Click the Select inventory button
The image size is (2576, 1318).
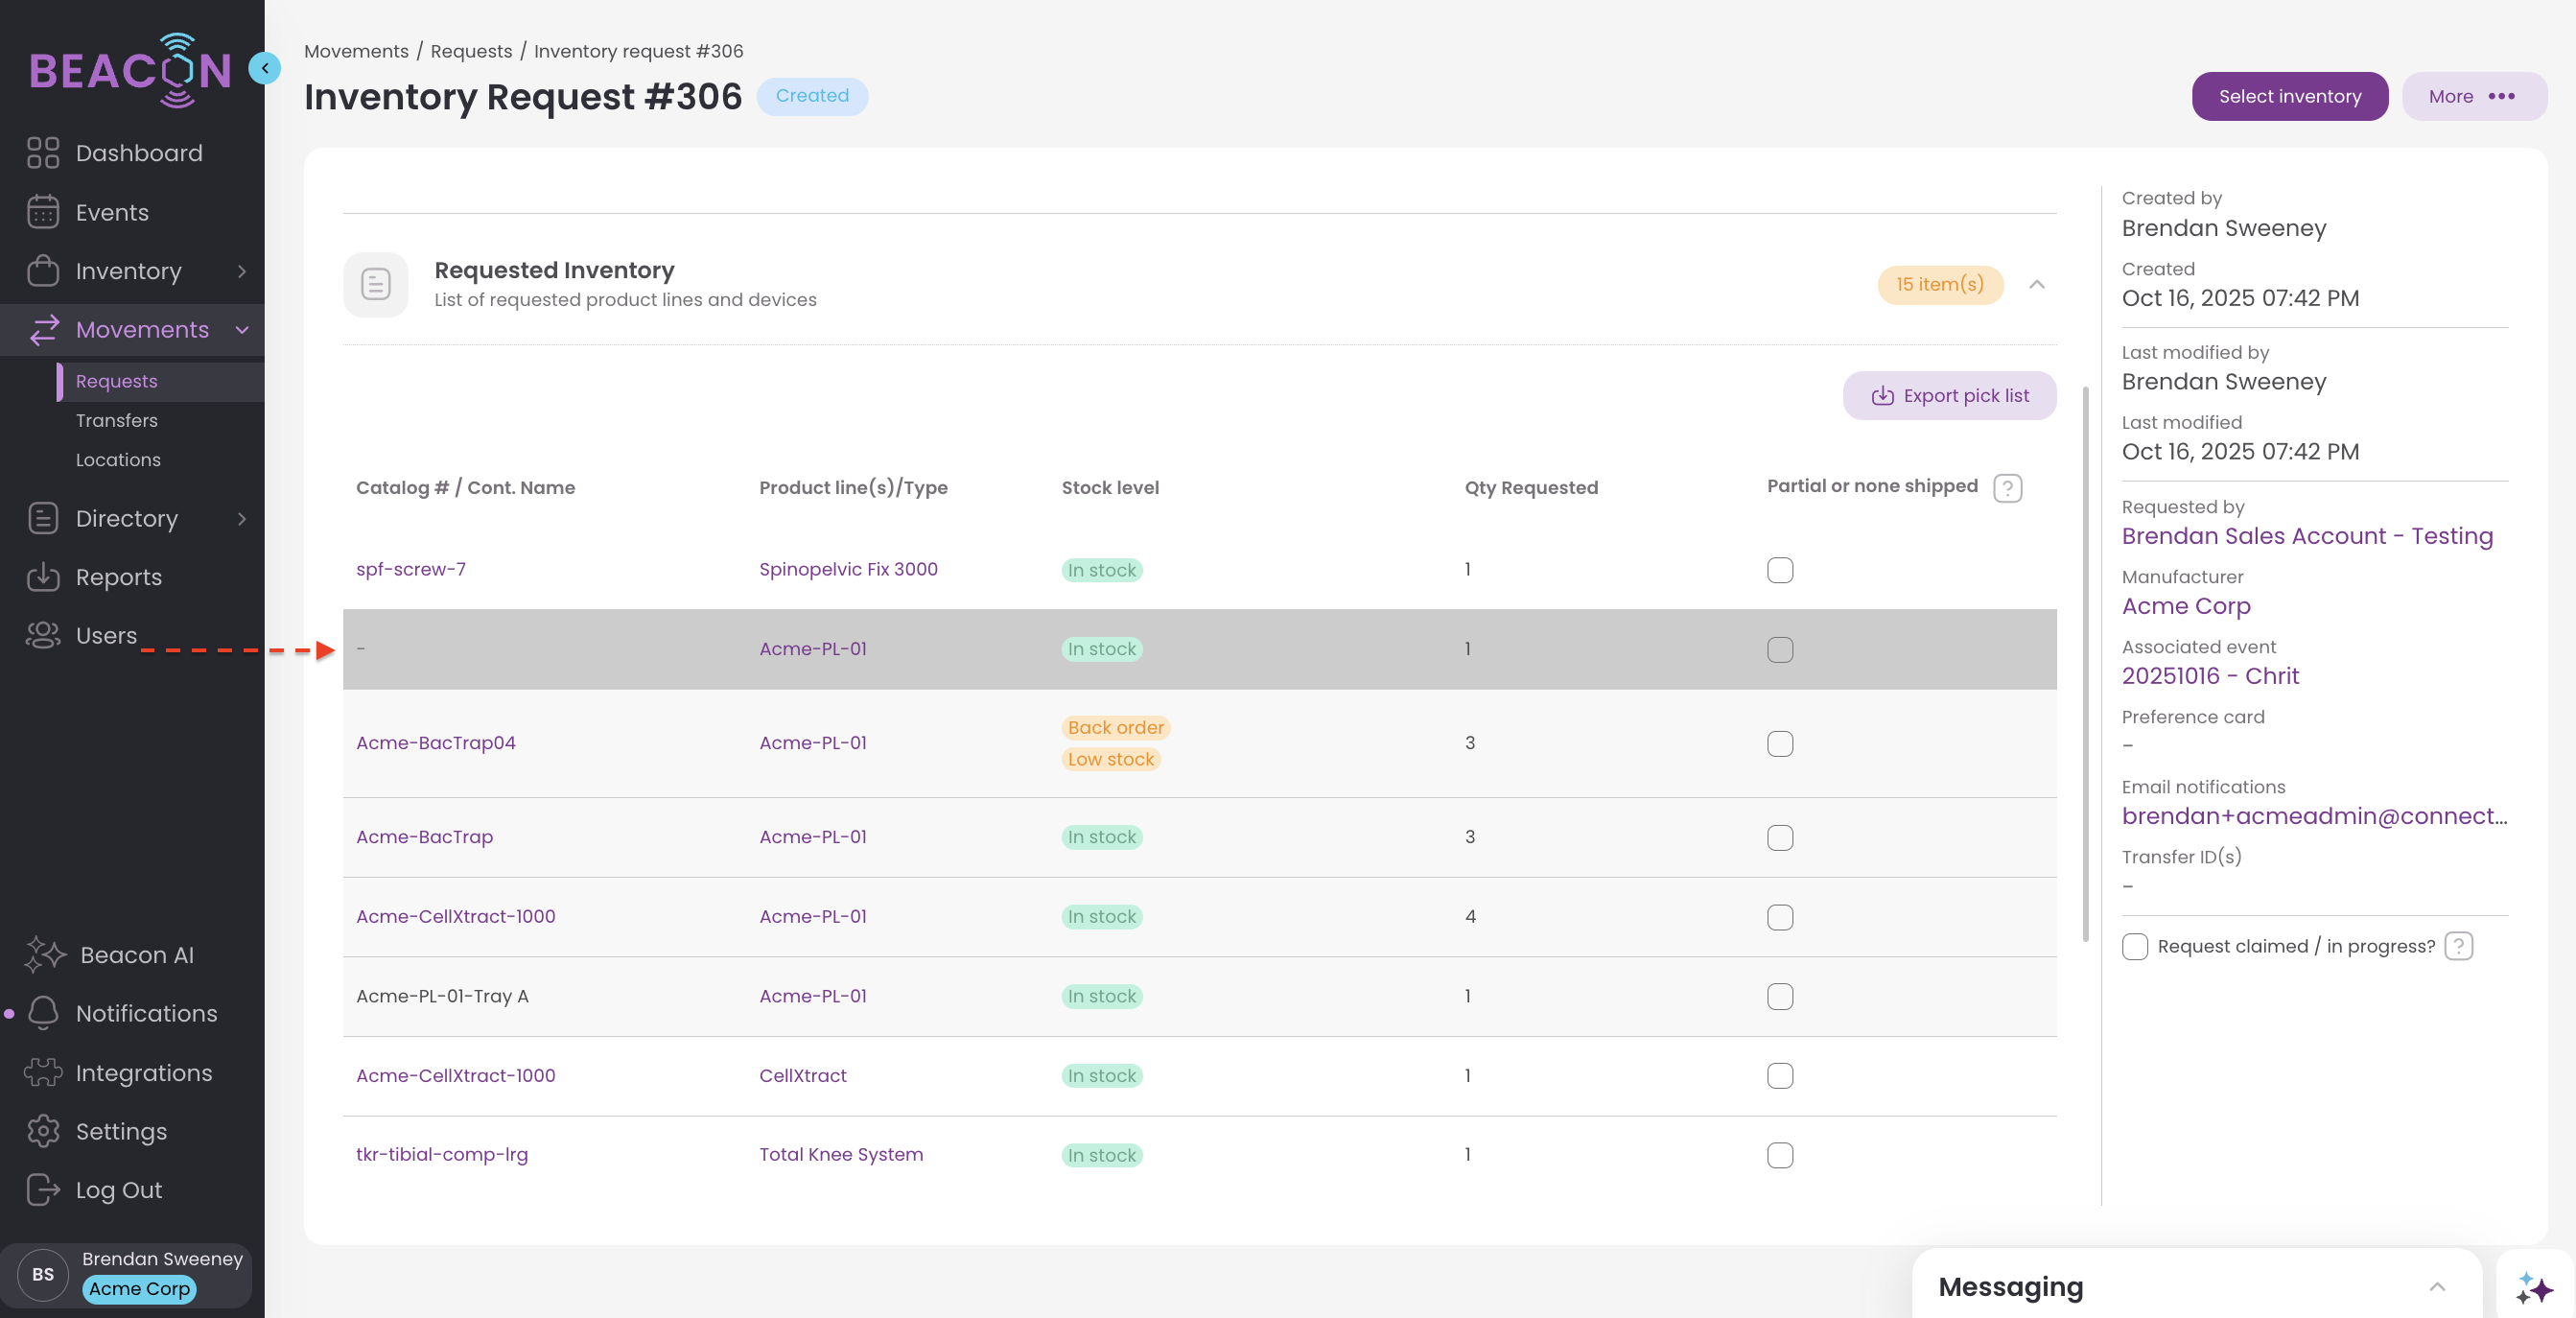(x=2289, y=96)
